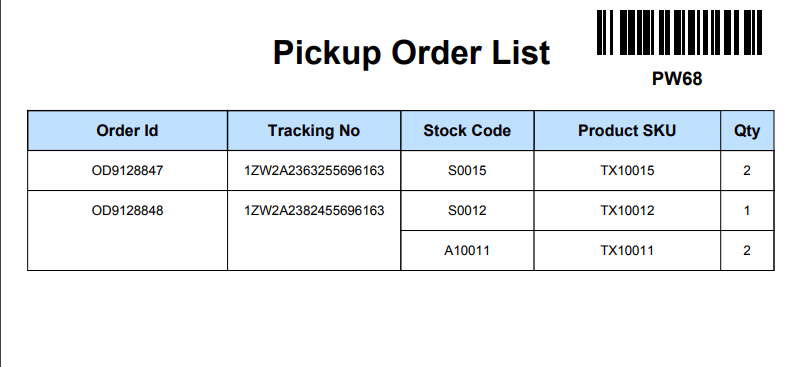
Task: Click product SKU TX10011
Action: tap(627, 250)
